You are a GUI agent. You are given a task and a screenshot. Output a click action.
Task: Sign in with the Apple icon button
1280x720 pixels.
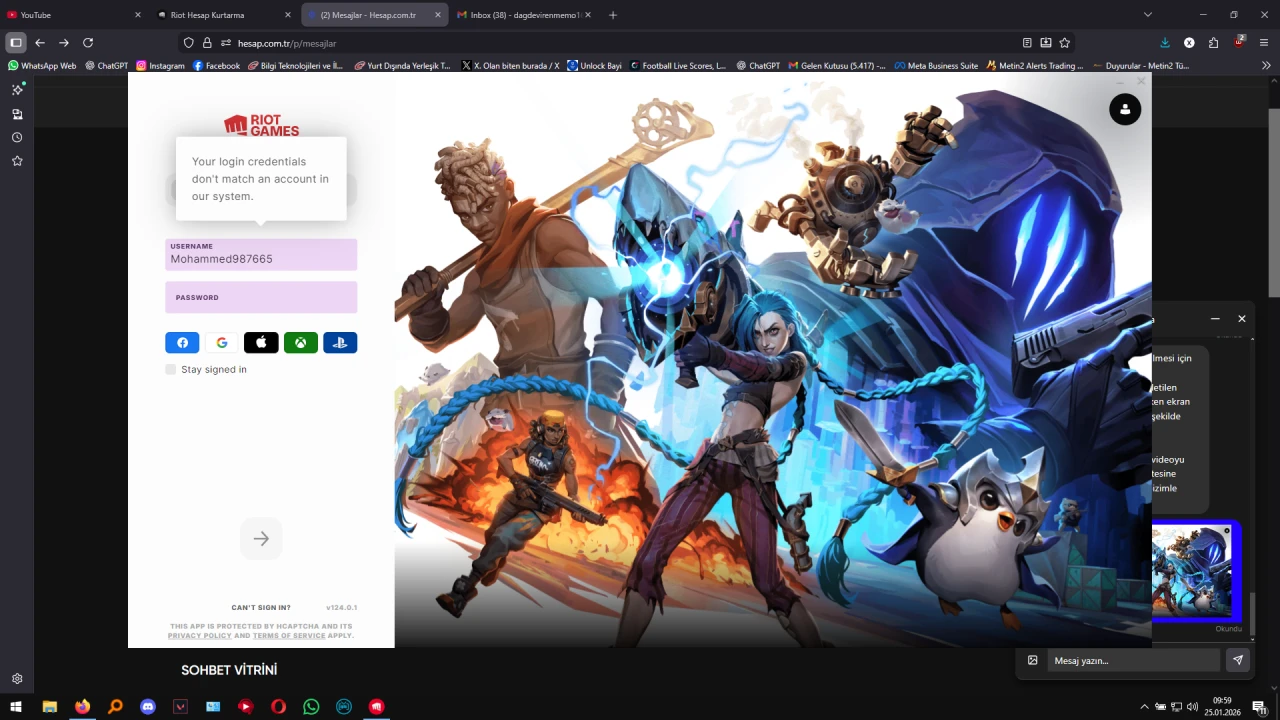tap(261, 343)
